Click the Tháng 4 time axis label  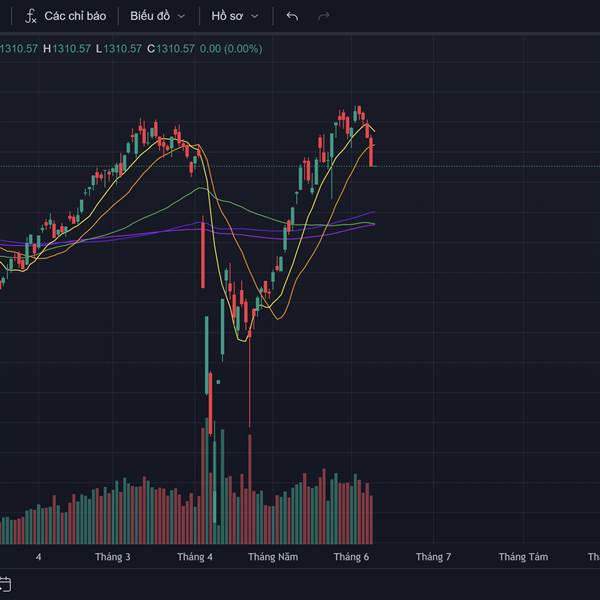coord(195,557)
